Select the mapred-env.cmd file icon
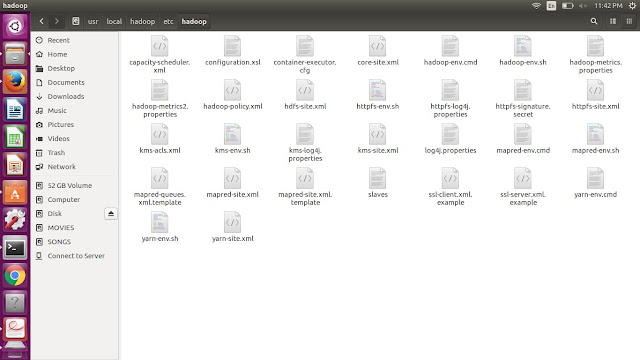This screenshot has width=640, height=360. click(523, 134)
